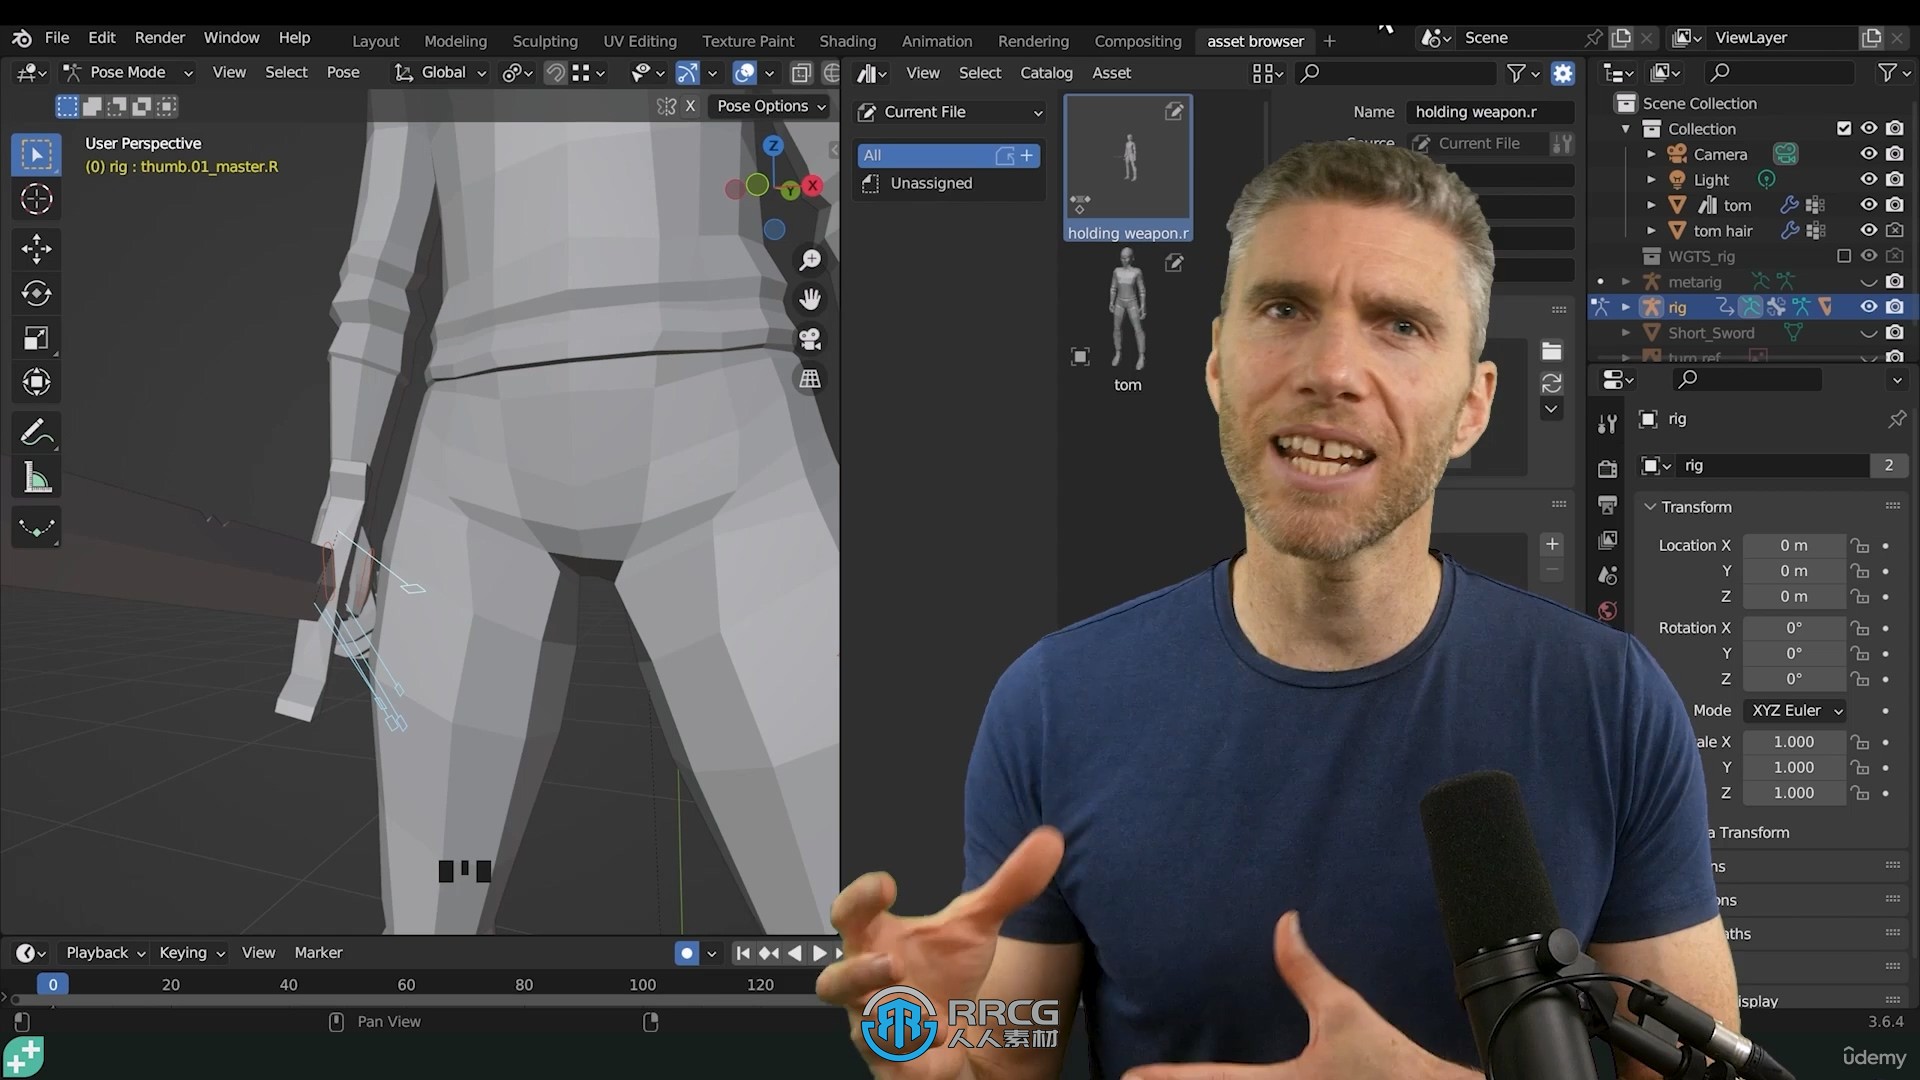Image resolution: width=1920 pixels, height=1080 pixels.
Task: Click the Location Z value field
Action: [1794, 597]
